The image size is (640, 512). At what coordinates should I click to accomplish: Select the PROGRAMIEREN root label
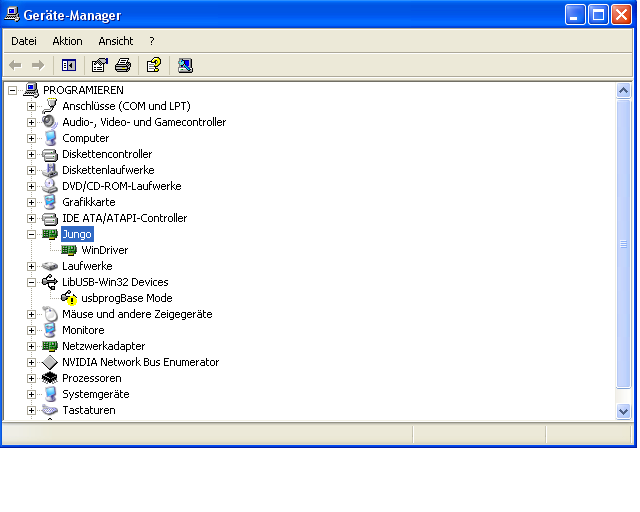tap(83, 90)
